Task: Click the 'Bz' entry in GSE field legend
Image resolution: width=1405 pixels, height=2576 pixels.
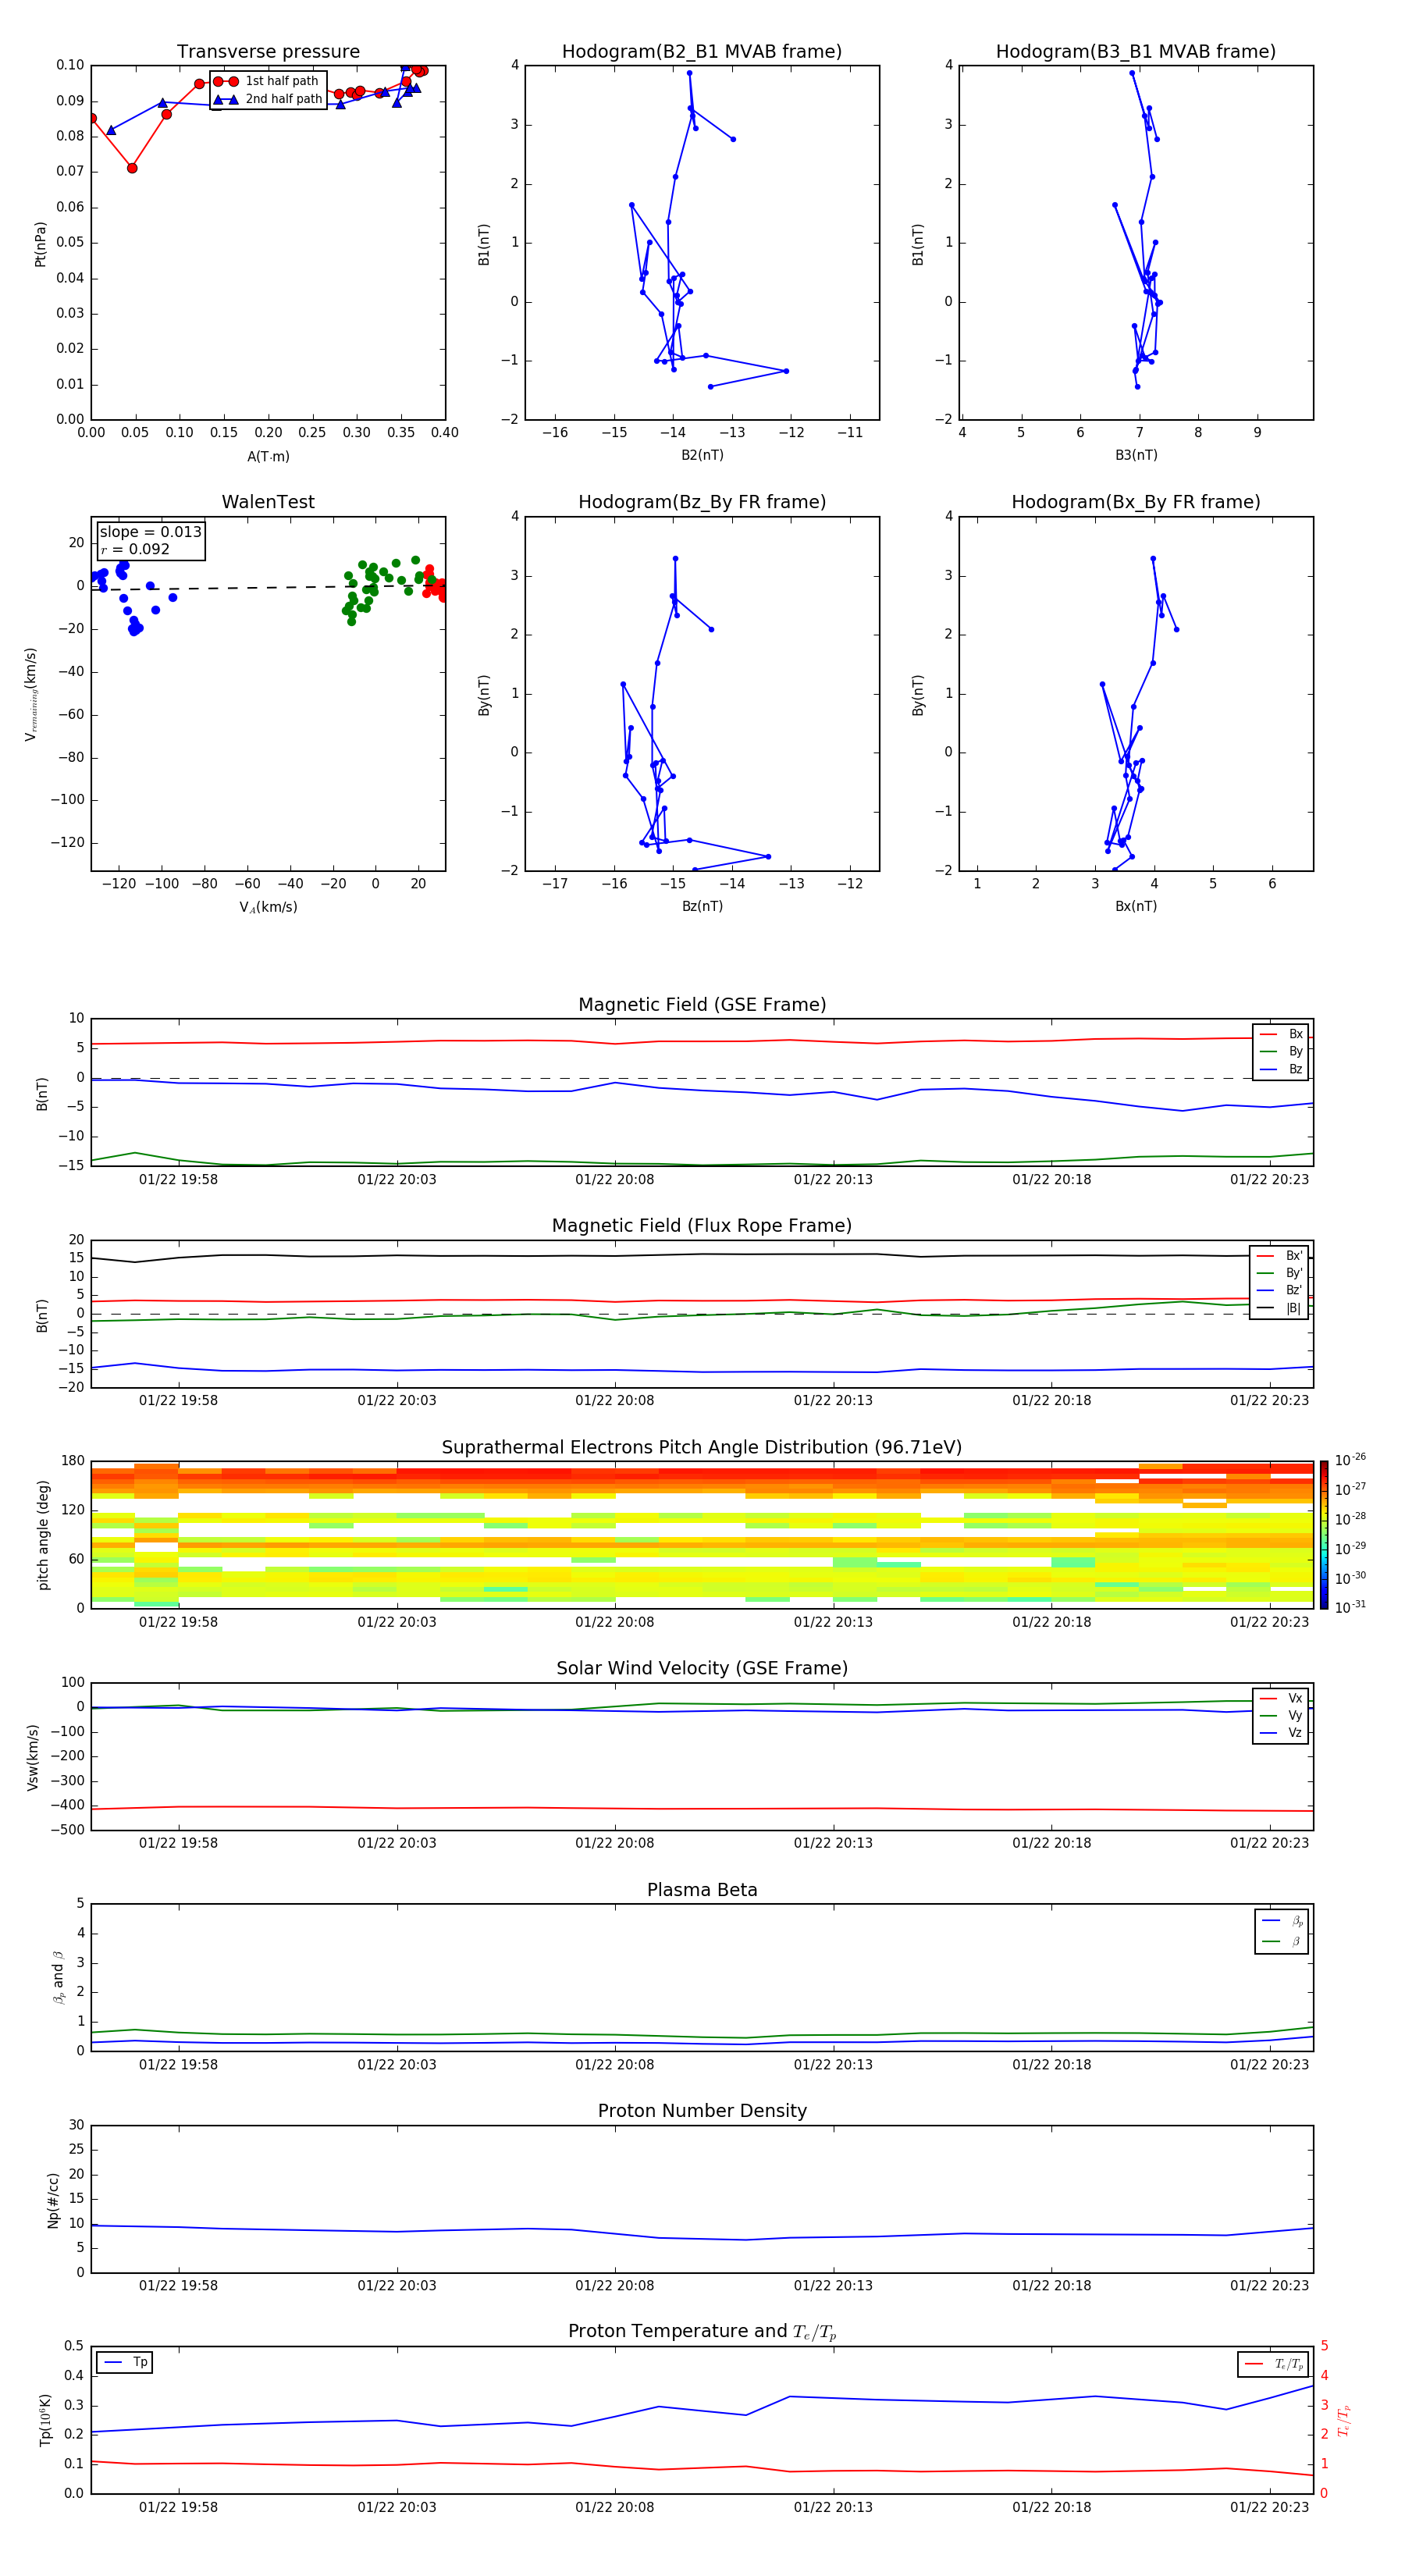Action: [1281, 1069]
